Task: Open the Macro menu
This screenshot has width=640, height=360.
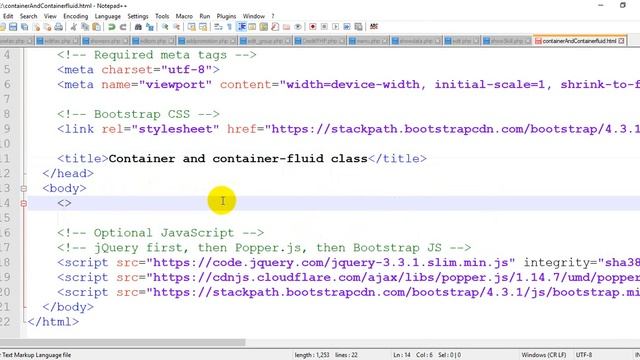Action: coord(184,16)
